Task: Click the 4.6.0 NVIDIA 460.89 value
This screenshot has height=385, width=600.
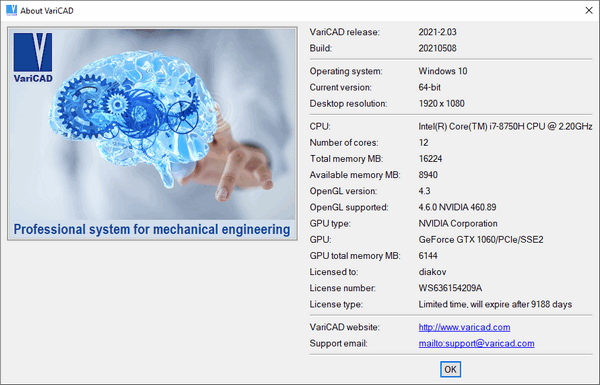Action: 457,207
